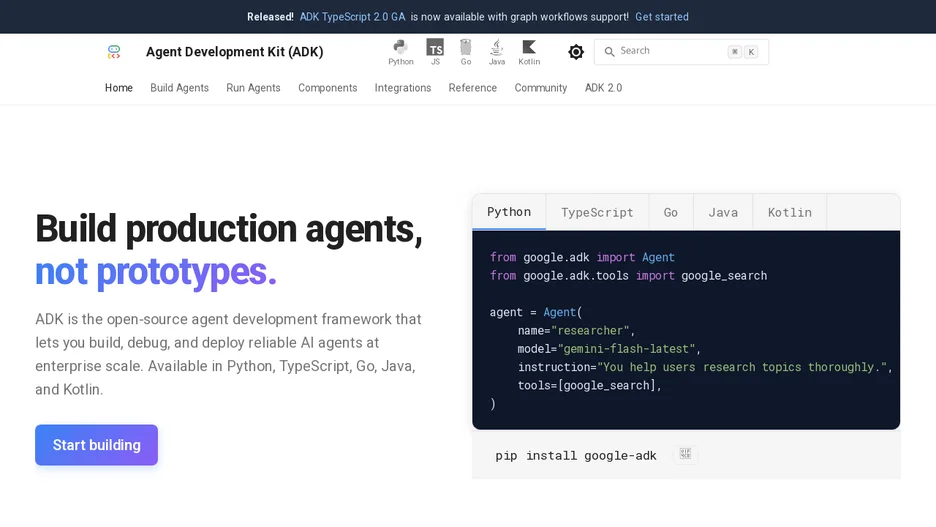Click the name="researcher" code line
The width and height of the screenshot is (936, 527).
(577, 331)
